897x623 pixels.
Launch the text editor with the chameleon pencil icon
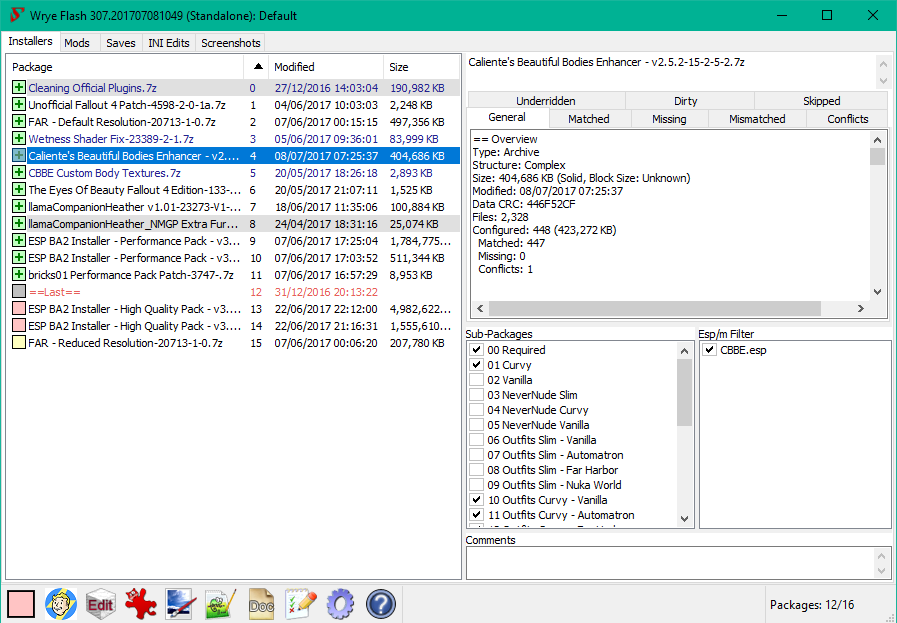tap(221, 604)
